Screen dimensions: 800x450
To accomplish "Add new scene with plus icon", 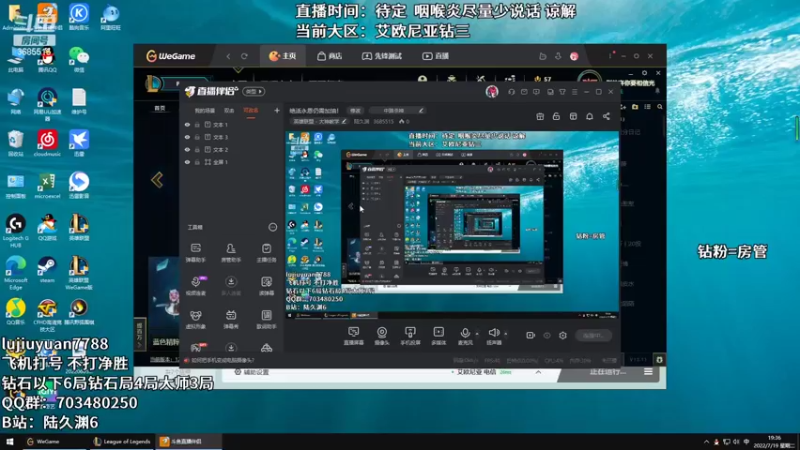I will (x=277, y=110).
